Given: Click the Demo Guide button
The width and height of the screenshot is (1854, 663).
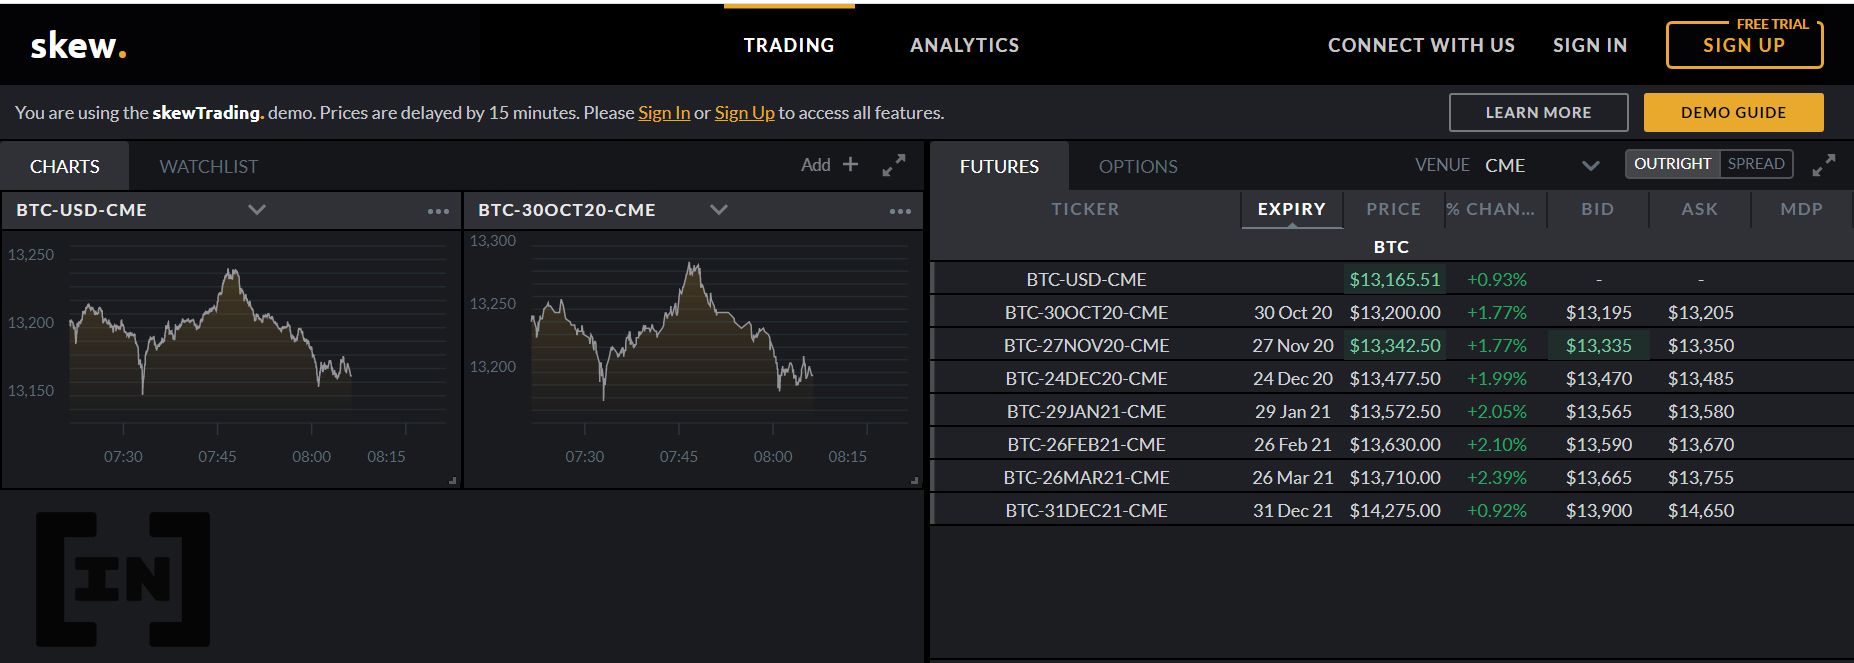Looking at the screenshot, I should pyautogui.click(x=1733, y=112).
